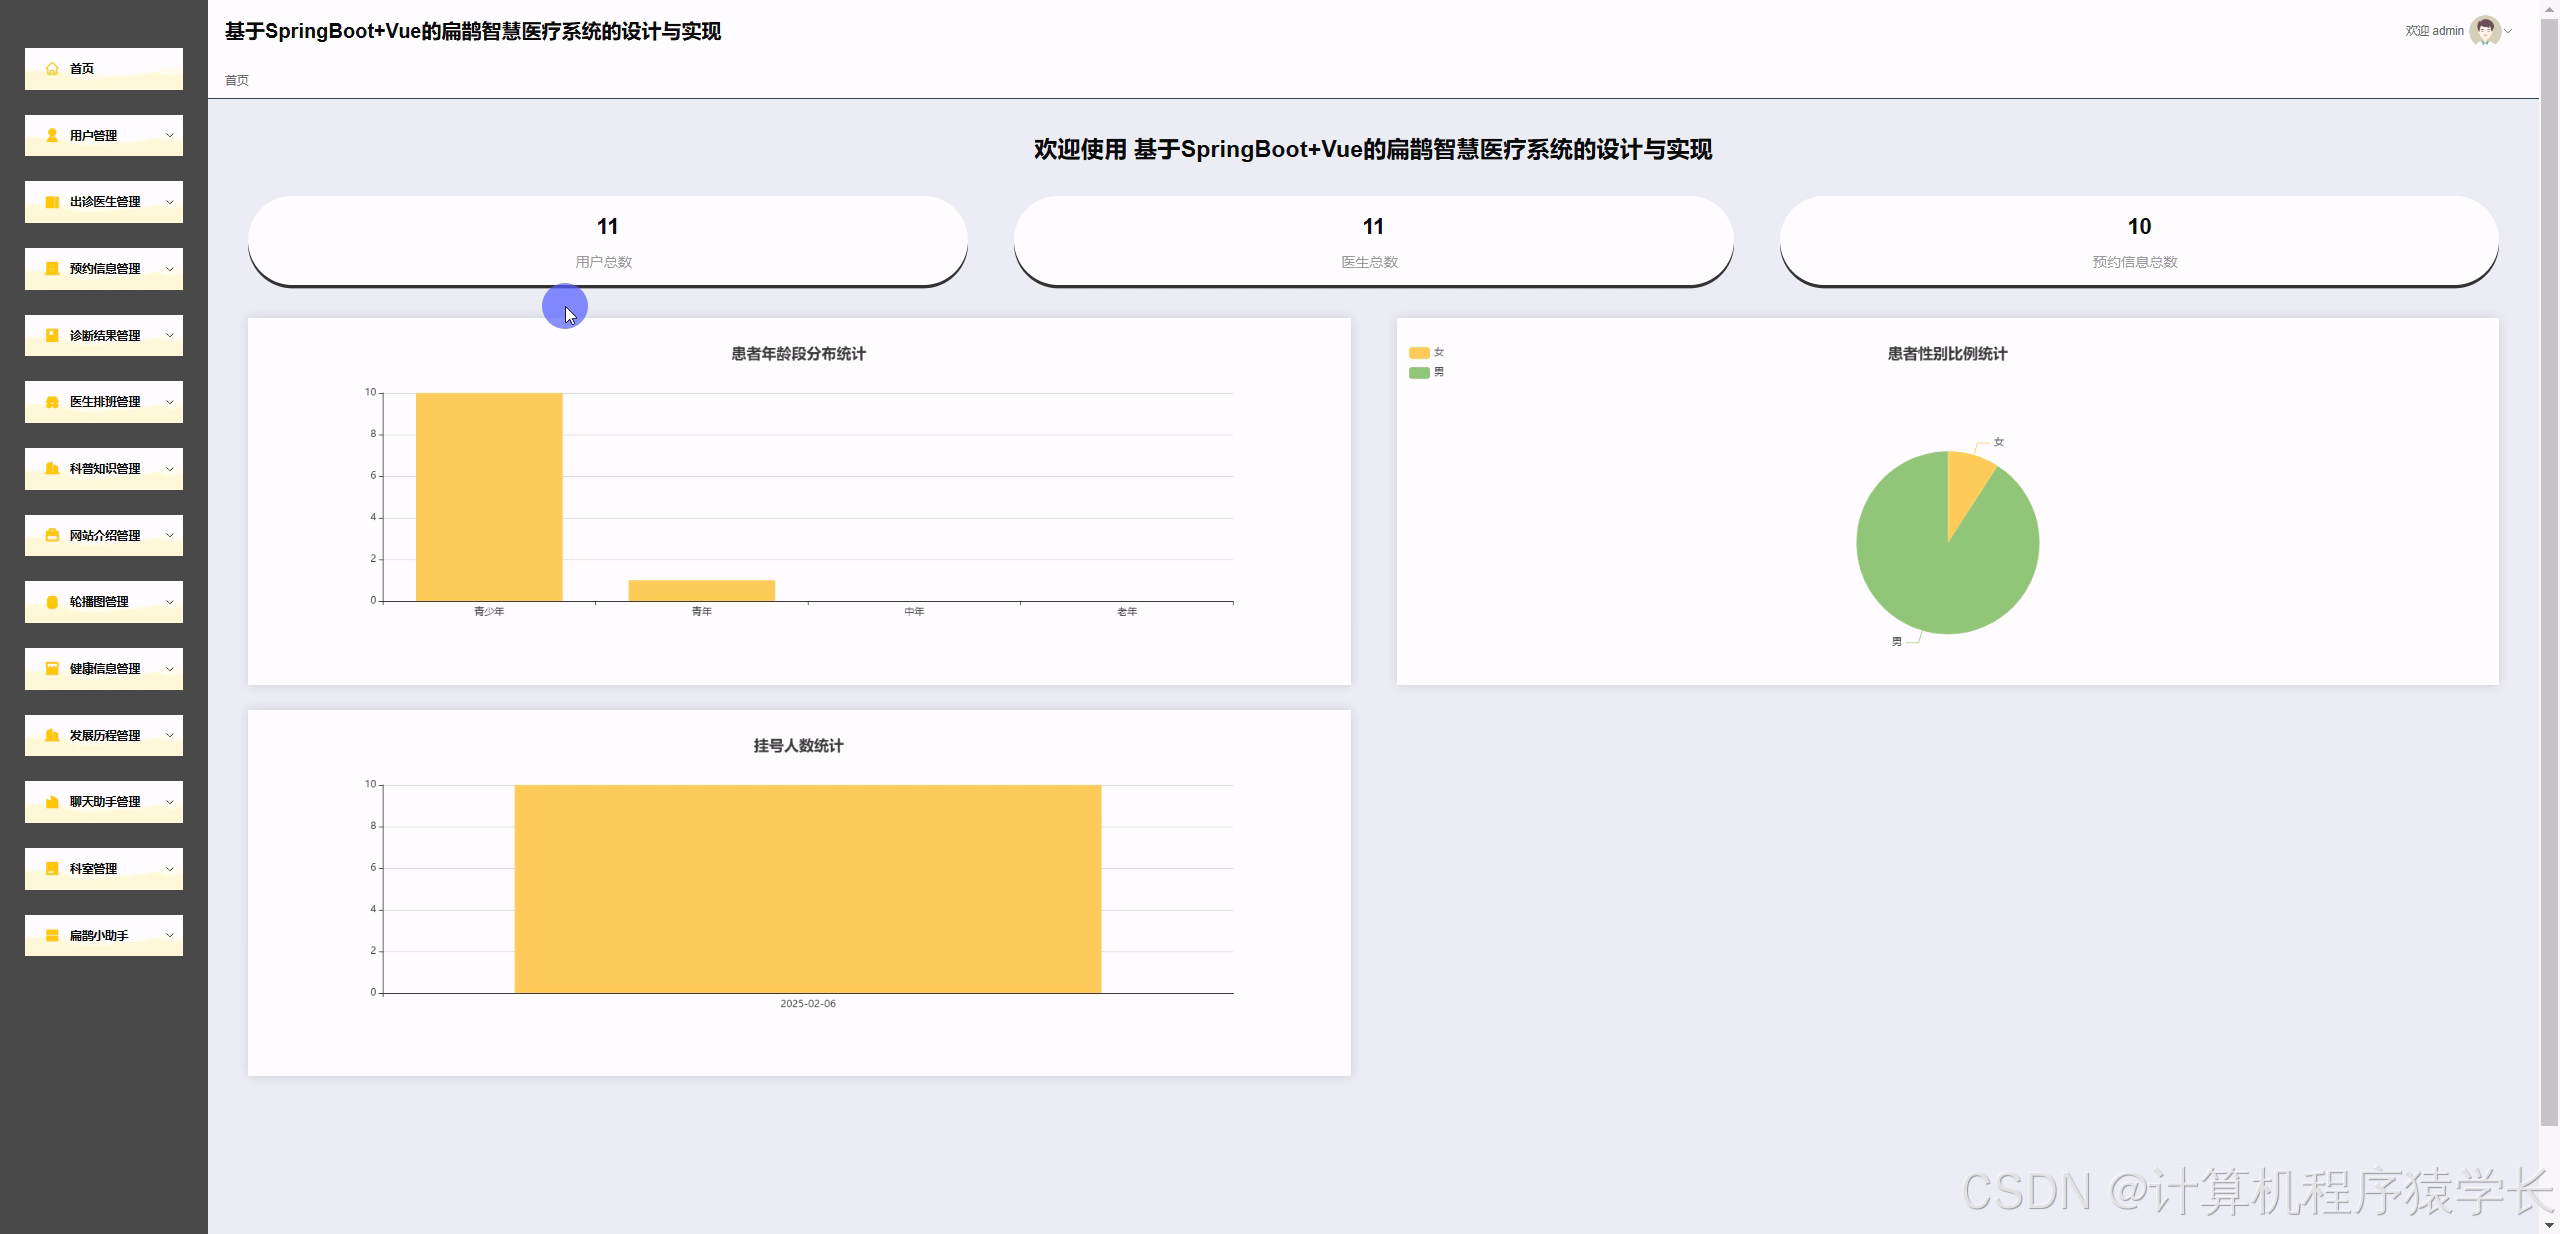Click the user management person icon
2560x1234 pixels.
tap(52, 135)
